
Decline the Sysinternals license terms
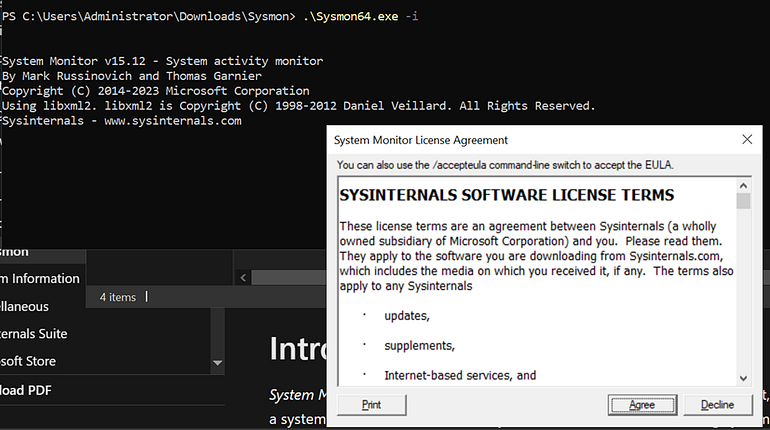click(717, 405)
